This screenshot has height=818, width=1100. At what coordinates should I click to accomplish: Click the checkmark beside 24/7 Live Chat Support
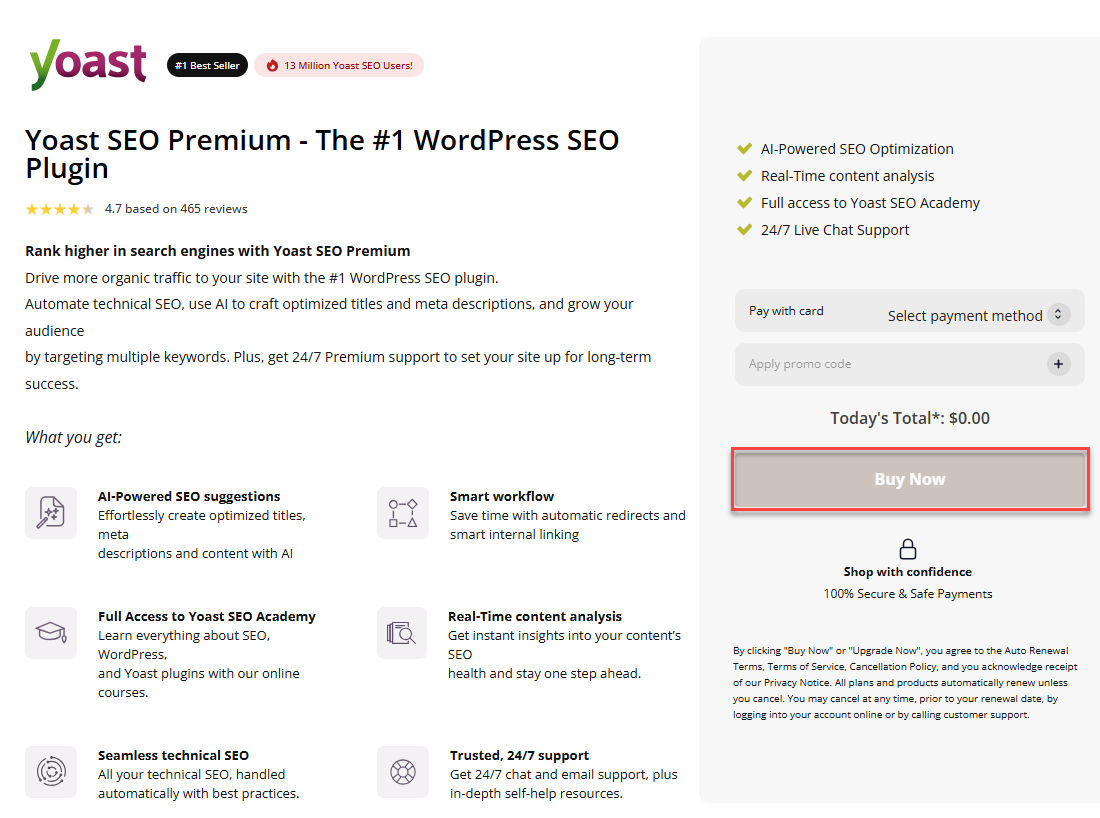click(x=744, y=229)
